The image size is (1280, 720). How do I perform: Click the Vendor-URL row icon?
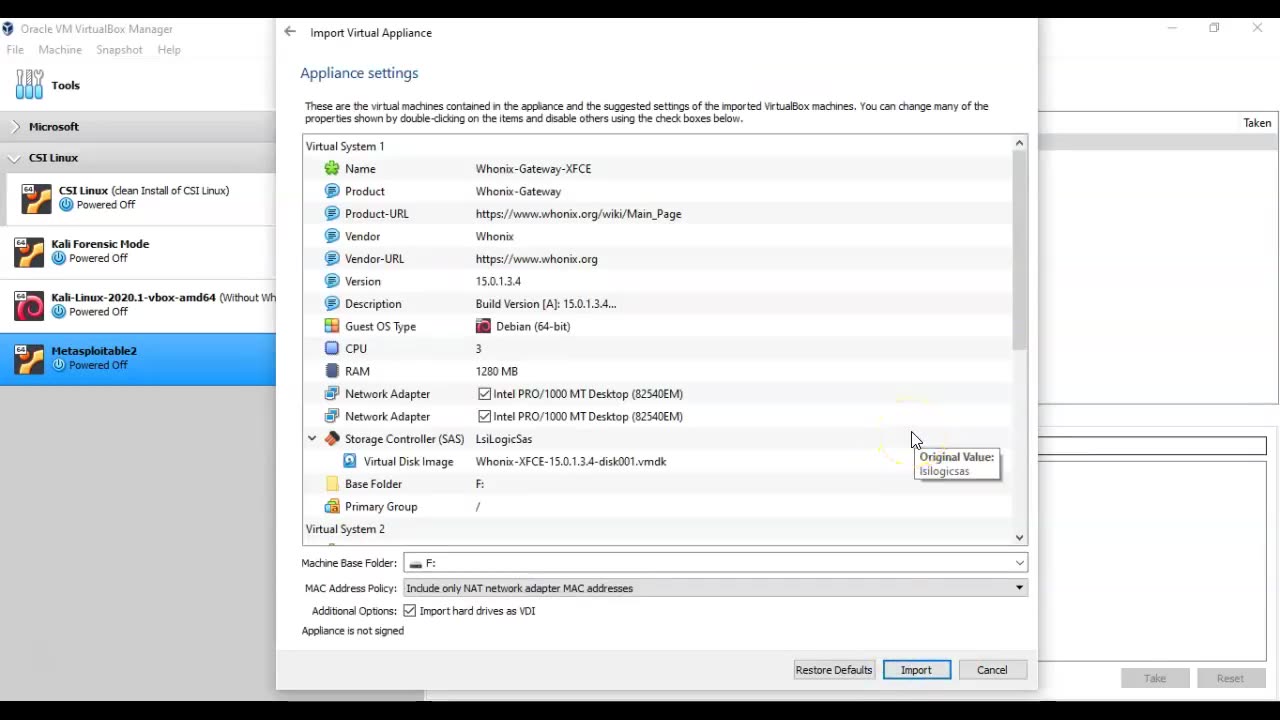coord(332,259)
